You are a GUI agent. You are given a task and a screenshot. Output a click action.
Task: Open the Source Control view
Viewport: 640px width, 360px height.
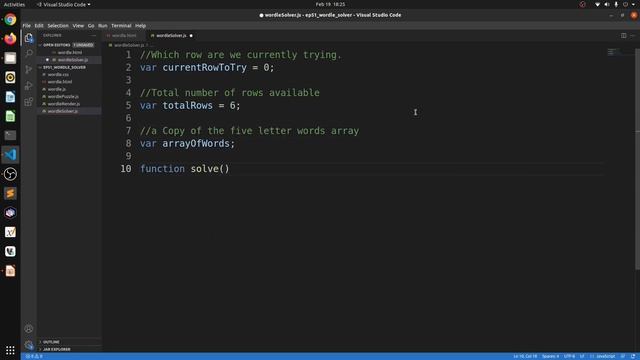click(29, 69)
